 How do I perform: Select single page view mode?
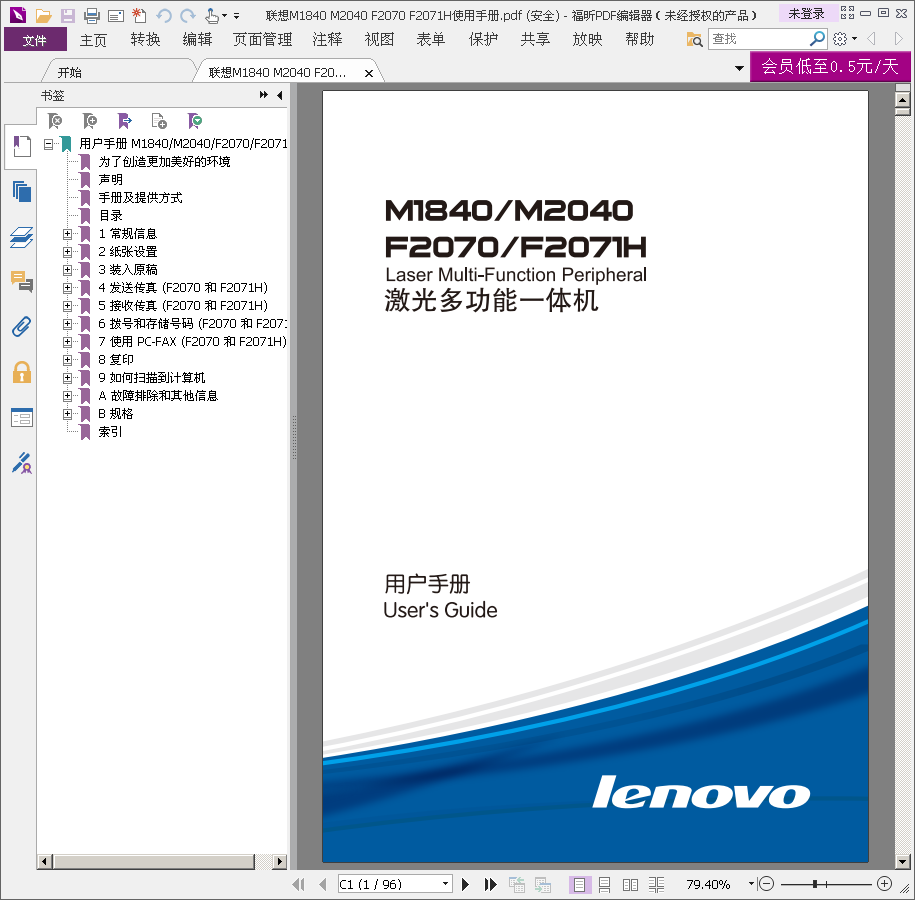579,885
